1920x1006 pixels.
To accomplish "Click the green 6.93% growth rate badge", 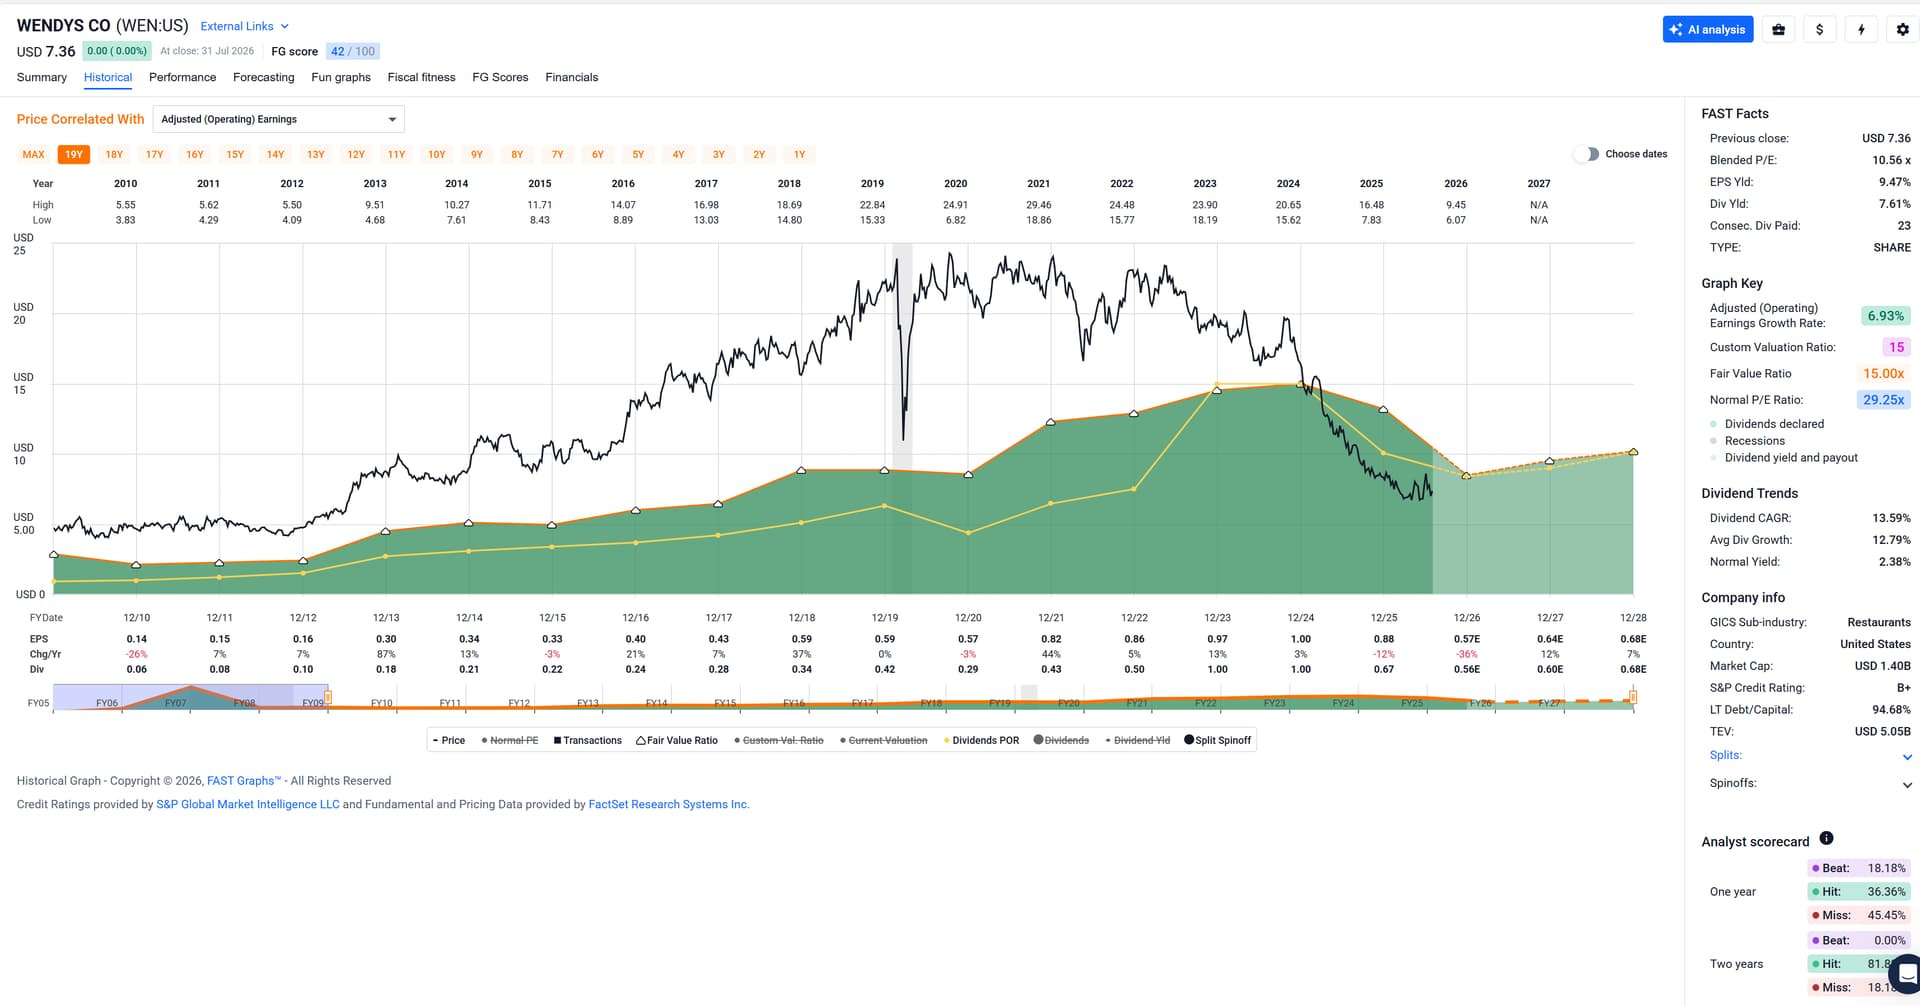I will [x=1885, y=316].
